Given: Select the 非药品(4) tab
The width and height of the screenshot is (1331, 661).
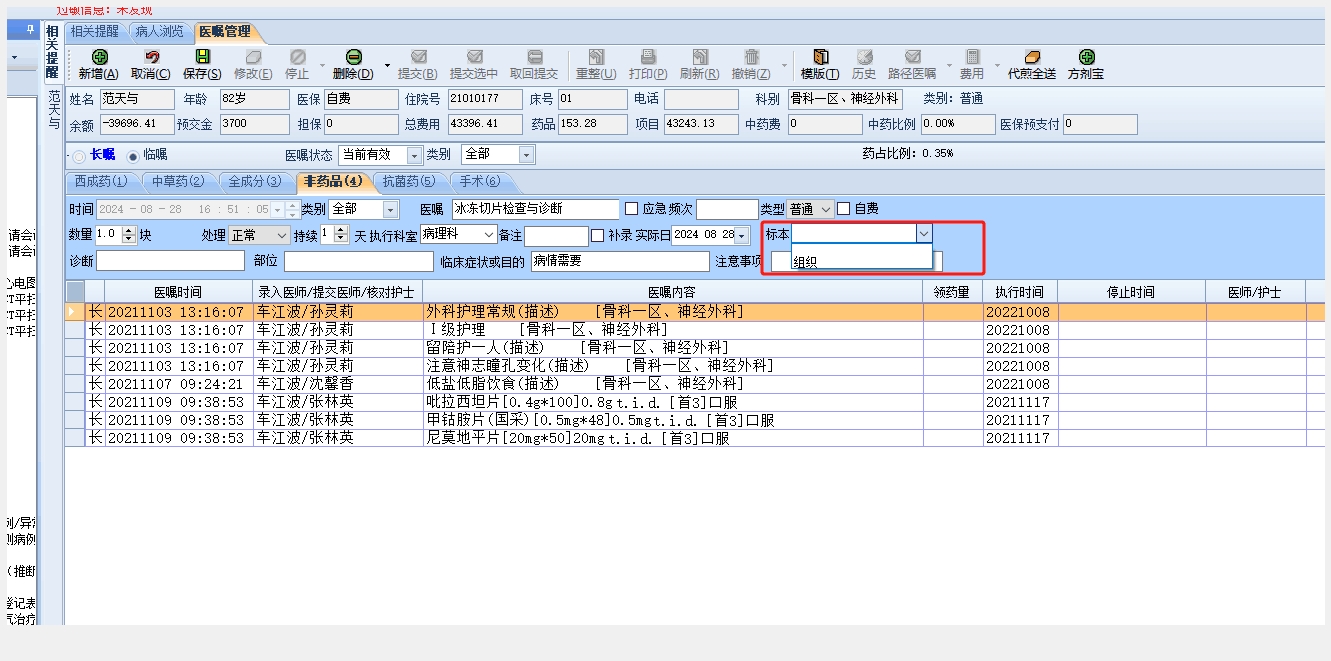Looking at the screenshot, I should (333, 182).
